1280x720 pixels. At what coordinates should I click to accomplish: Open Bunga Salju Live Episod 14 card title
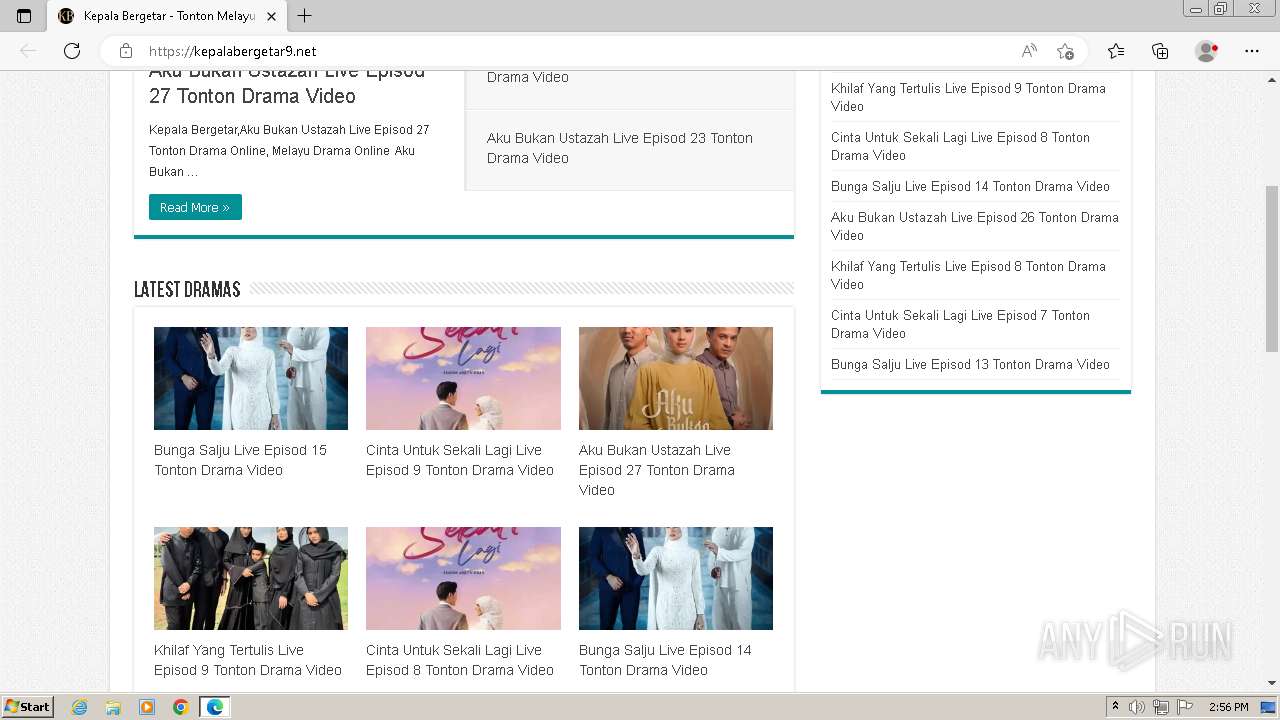point(665,660)
